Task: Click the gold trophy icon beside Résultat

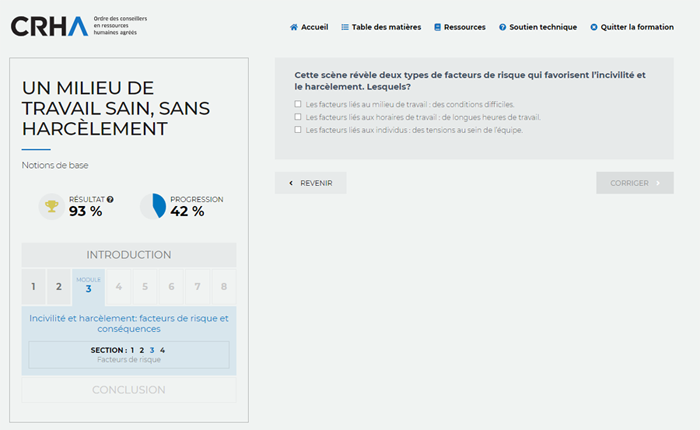Action: 52,206
